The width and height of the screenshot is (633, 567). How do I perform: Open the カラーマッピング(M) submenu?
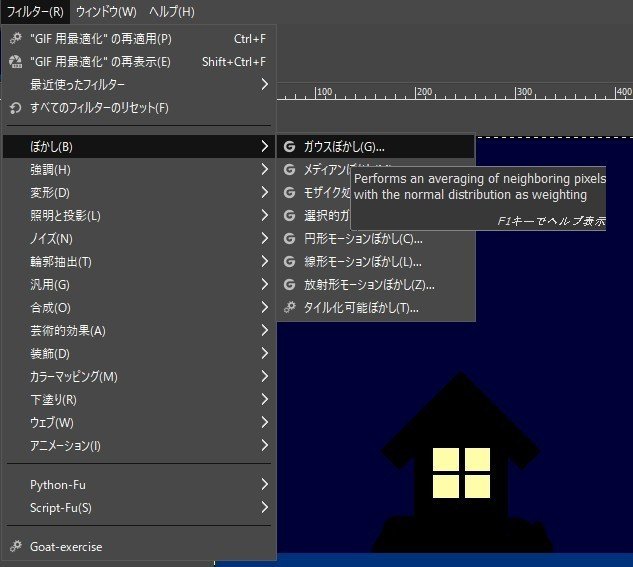pyautogui.click(x=139, y=377)
